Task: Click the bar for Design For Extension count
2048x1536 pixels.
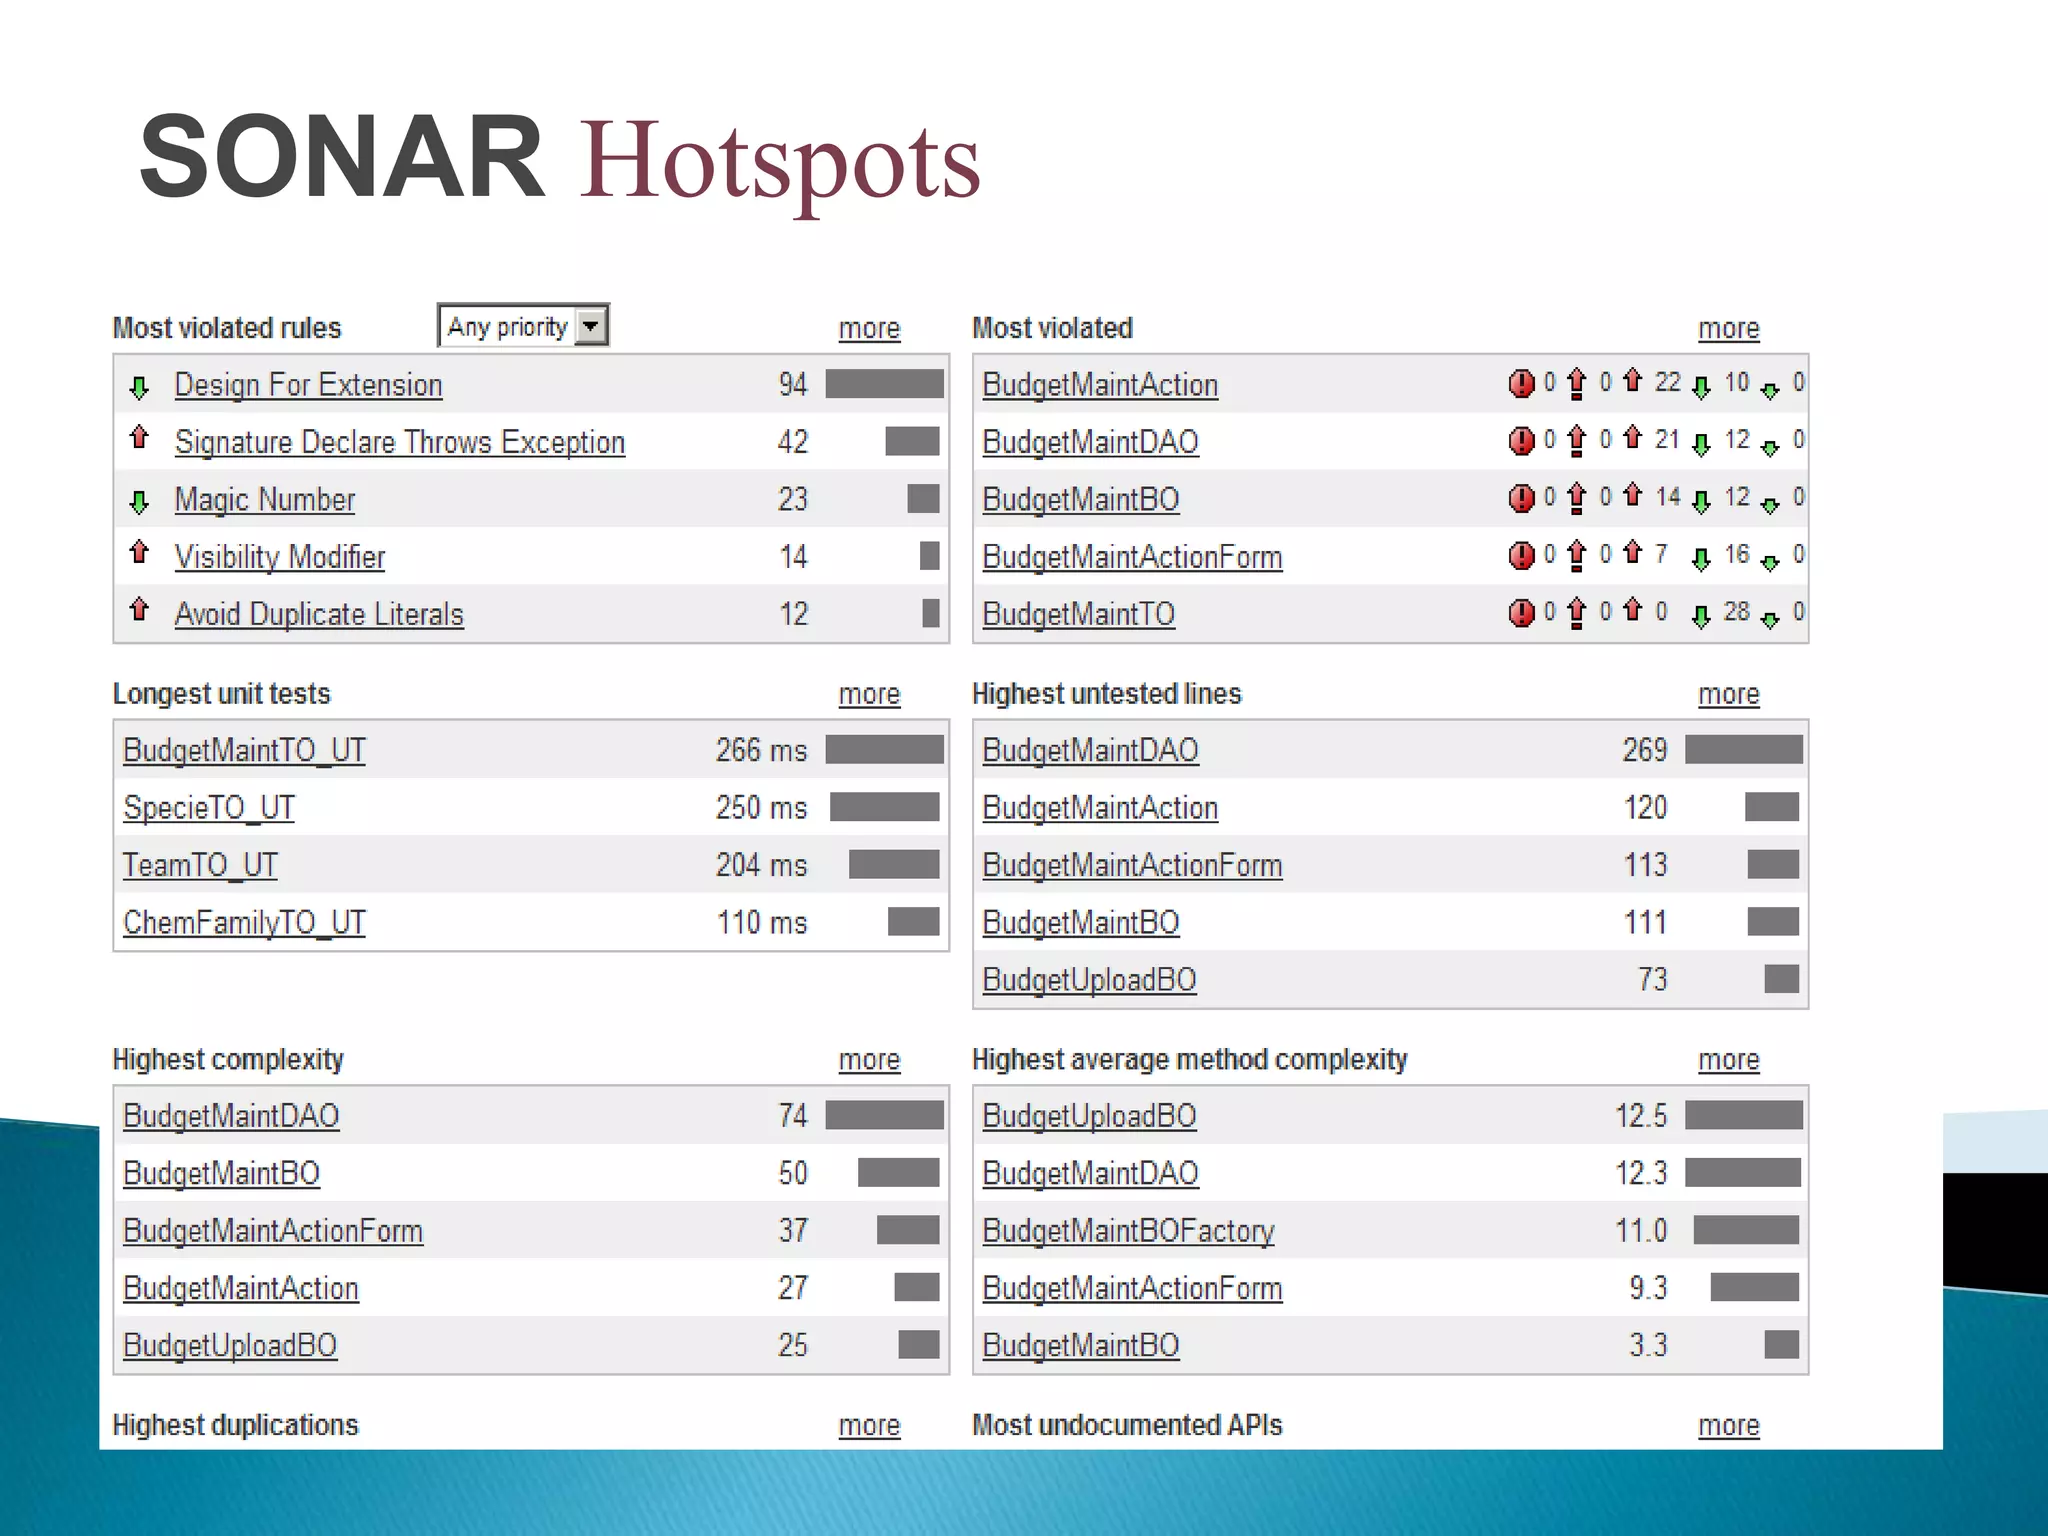Action: (884, 384)
